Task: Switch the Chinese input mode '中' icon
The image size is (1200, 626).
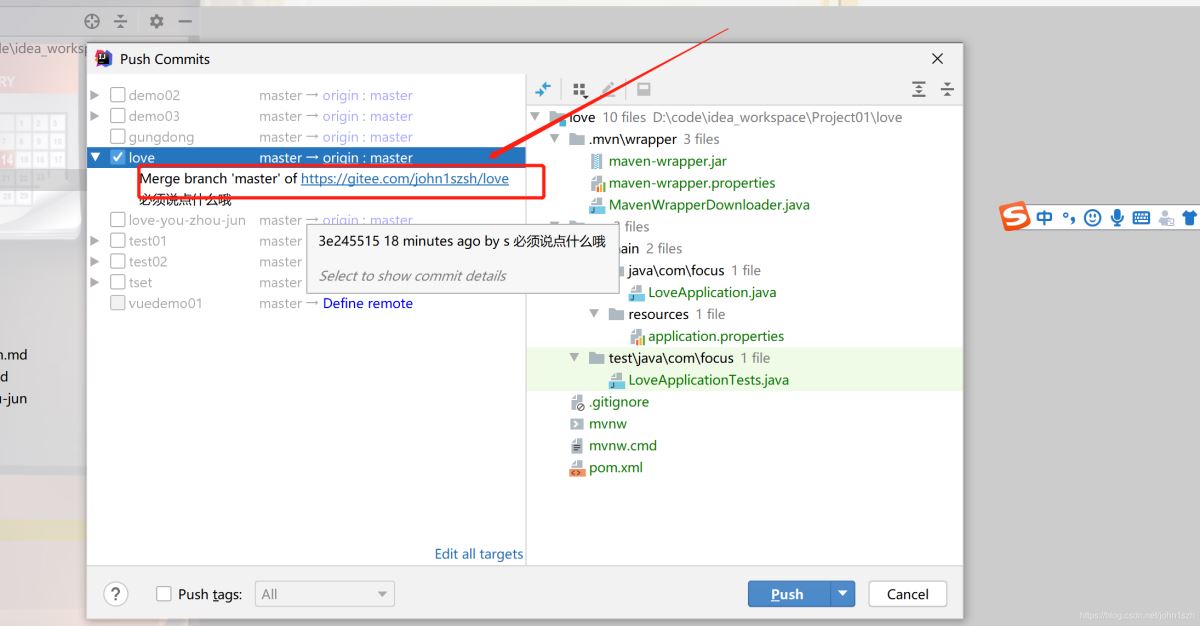Action: coord(1044,217)
